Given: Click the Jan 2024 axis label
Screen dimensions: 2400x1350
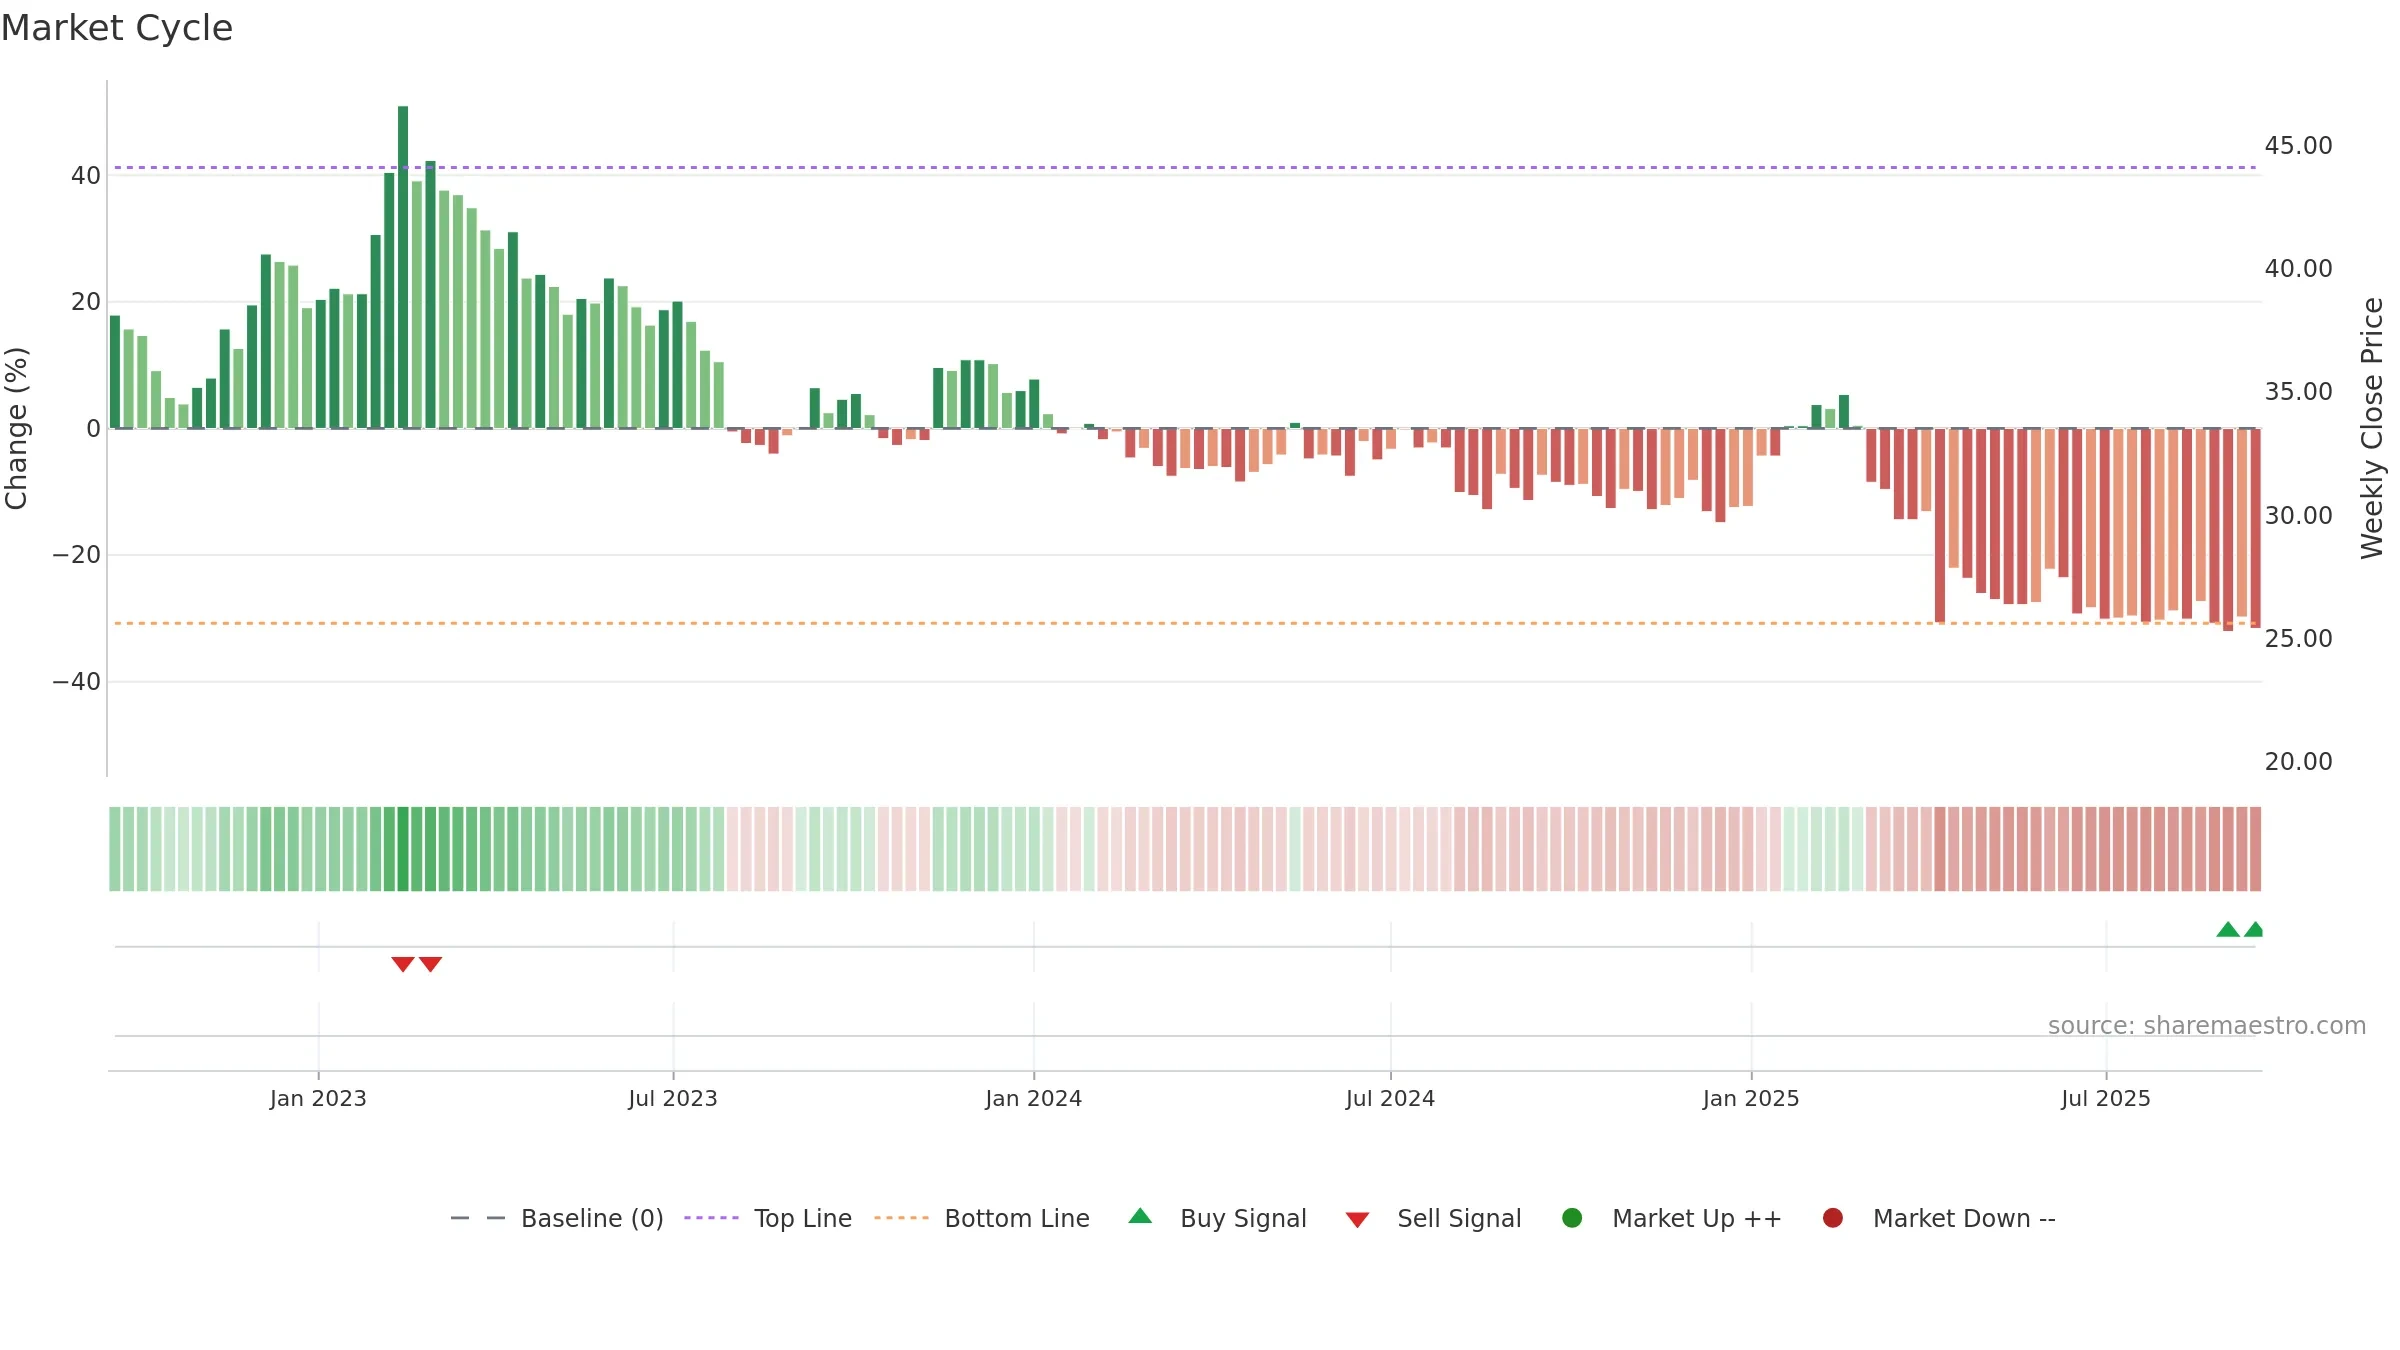Looking at the screenshot, I should pos(1033,1099).
